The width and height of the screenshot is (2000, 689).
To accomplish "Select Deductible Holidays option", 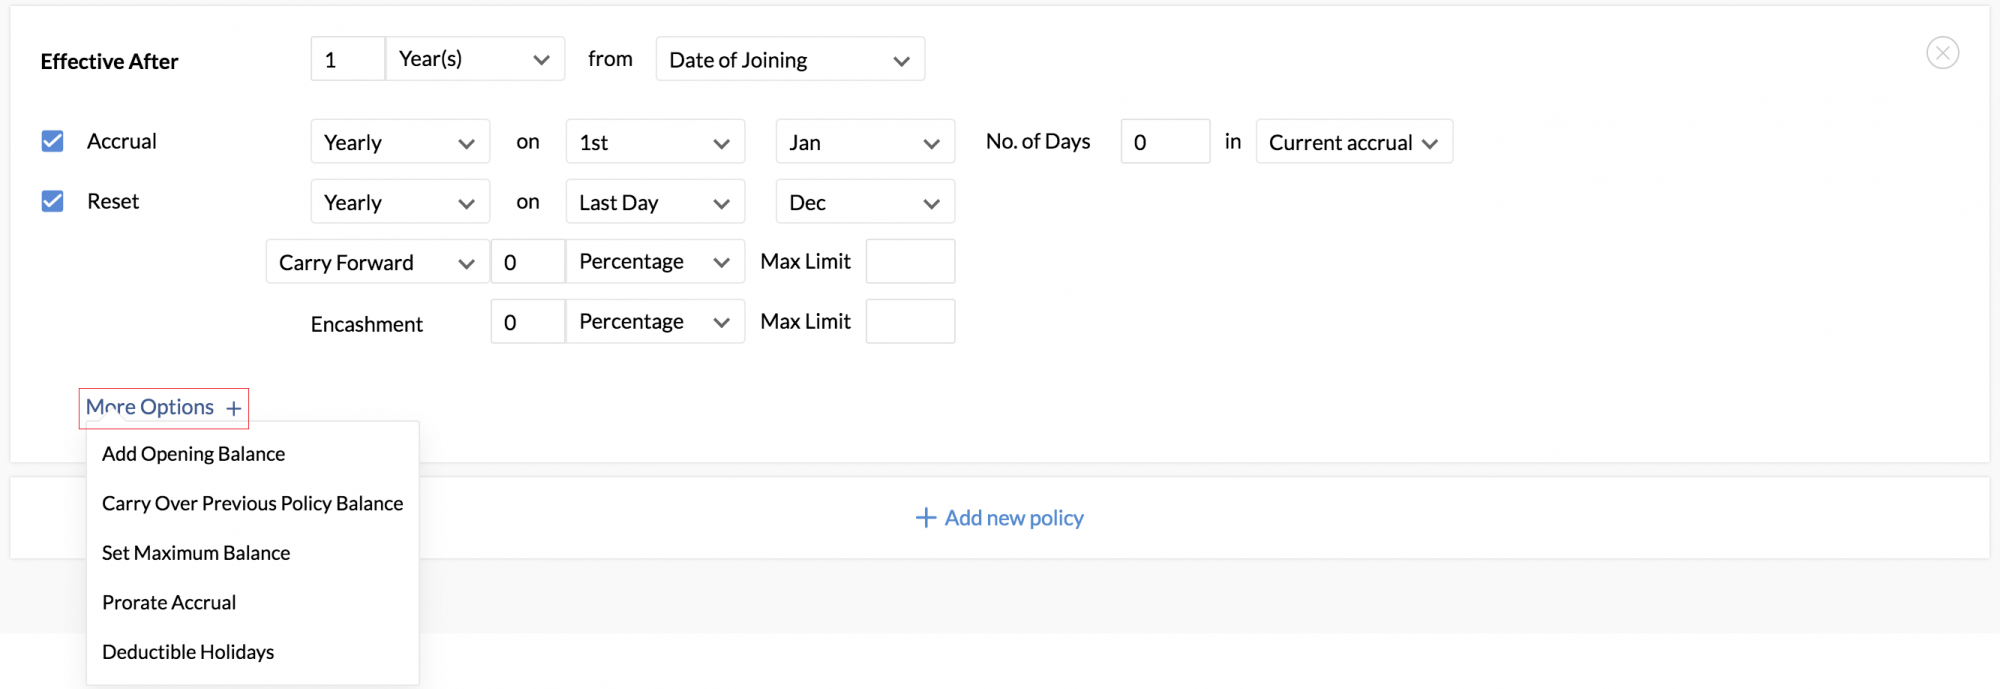I will tap(188, 652).
